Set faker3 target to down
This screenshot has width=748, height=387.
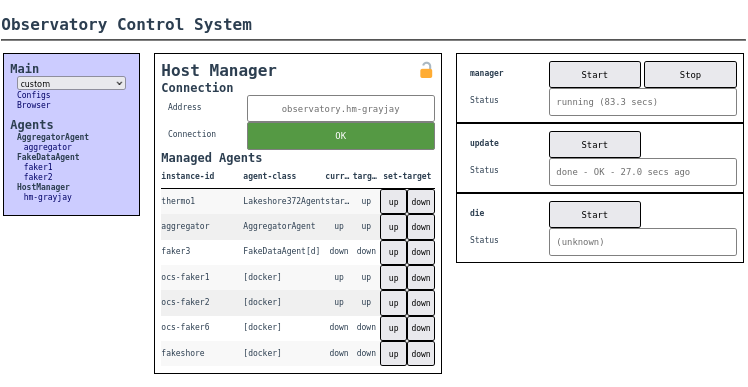[421, 252]
